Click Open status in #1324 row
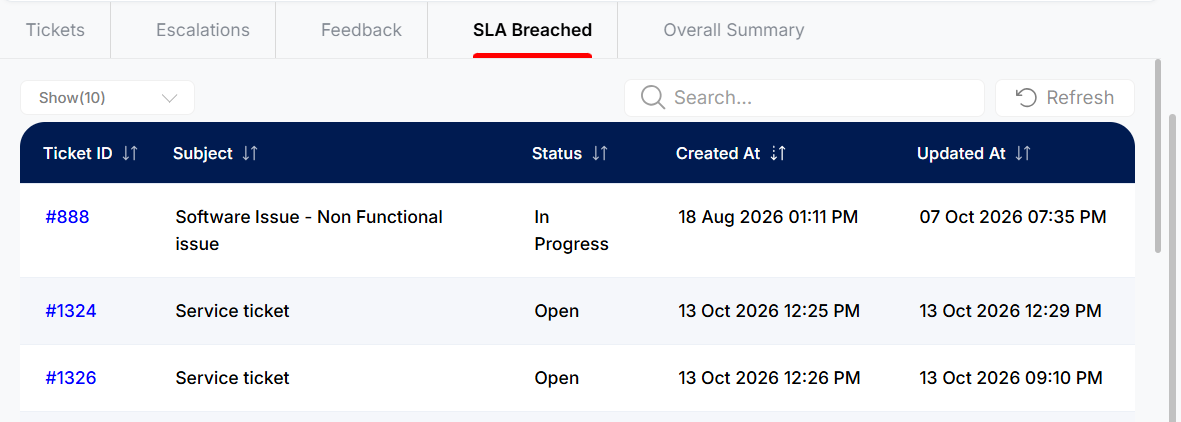Image resolution: width=1181 pixels, height=422 pixels. (x=557, y=310)
